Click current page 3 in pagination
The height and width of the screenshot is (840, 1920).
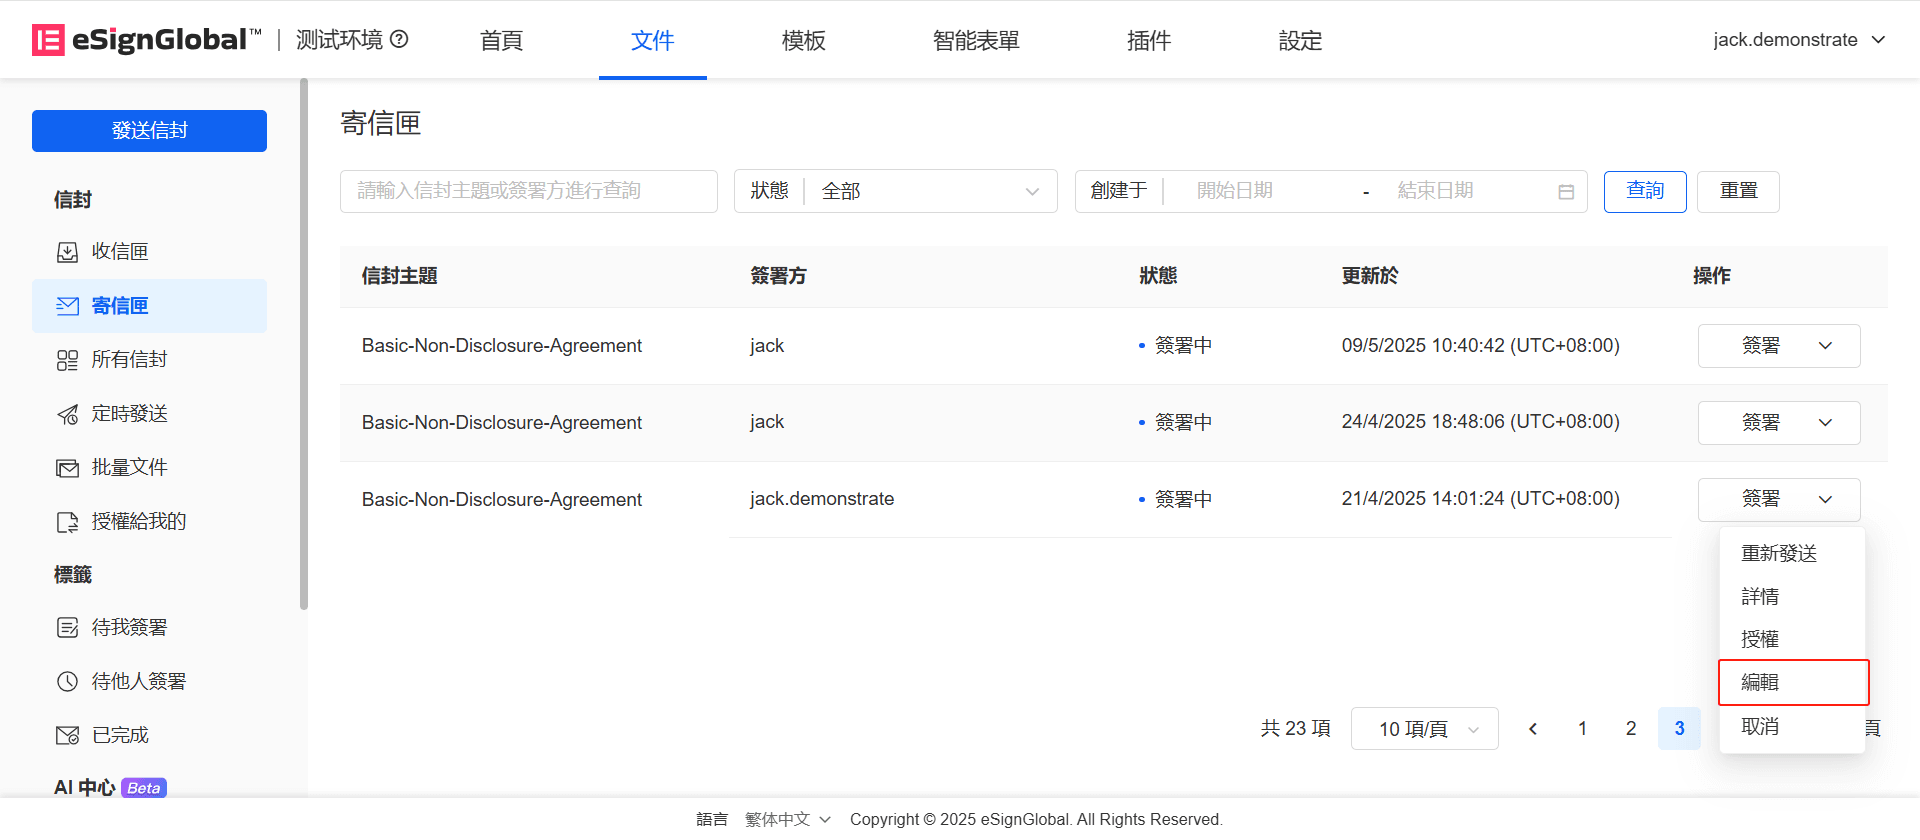[x=1679, y=729]
